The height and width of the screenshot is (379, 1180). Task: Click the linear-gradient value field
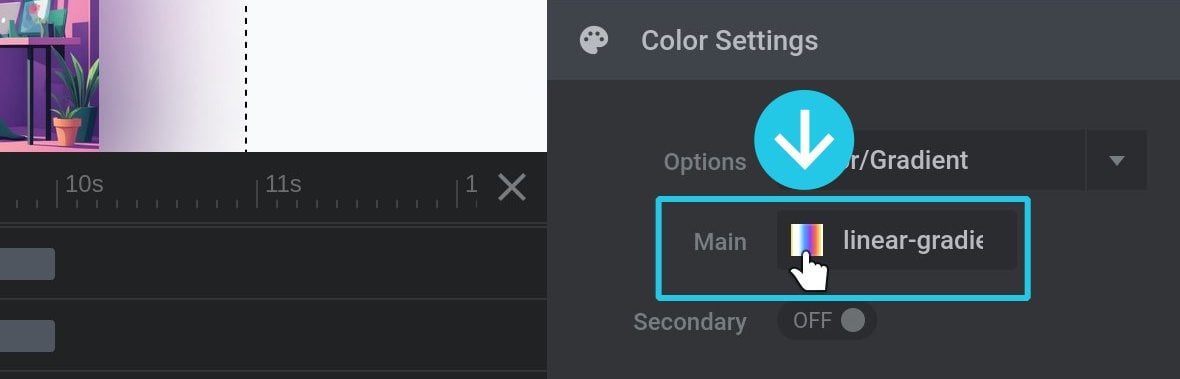point(897,241)
